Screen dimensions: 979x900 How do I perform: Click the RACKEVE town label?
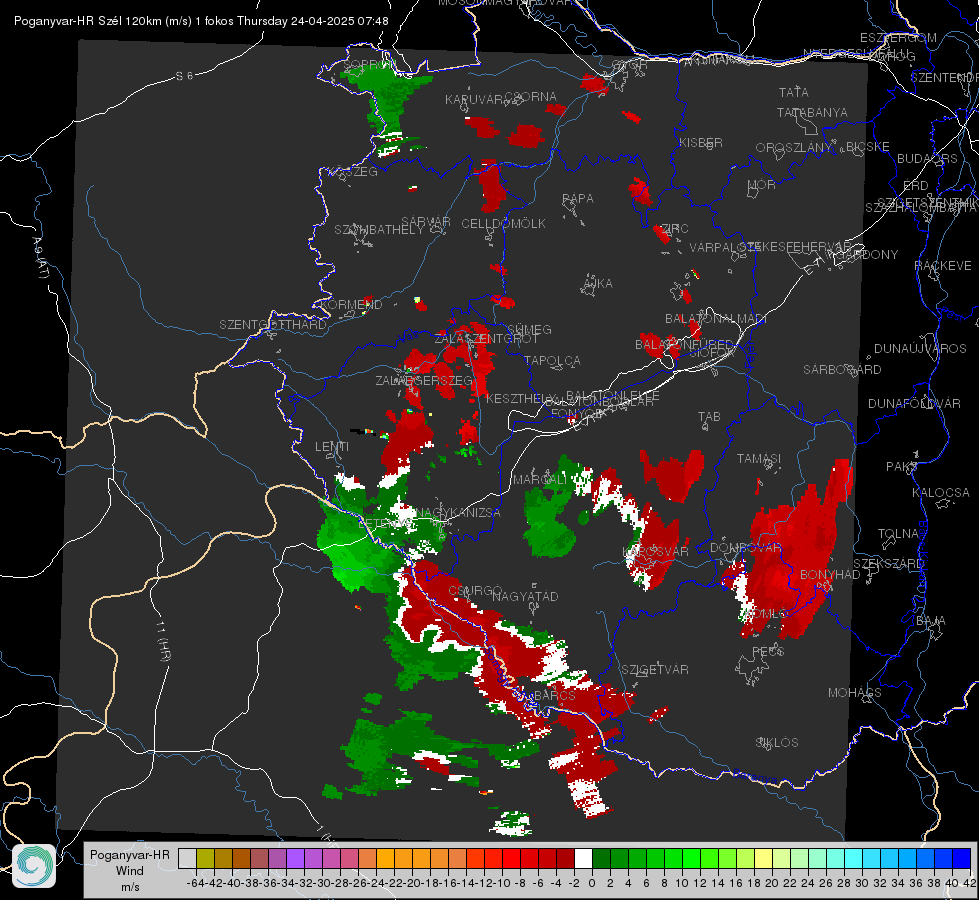(x=943, y=265)
